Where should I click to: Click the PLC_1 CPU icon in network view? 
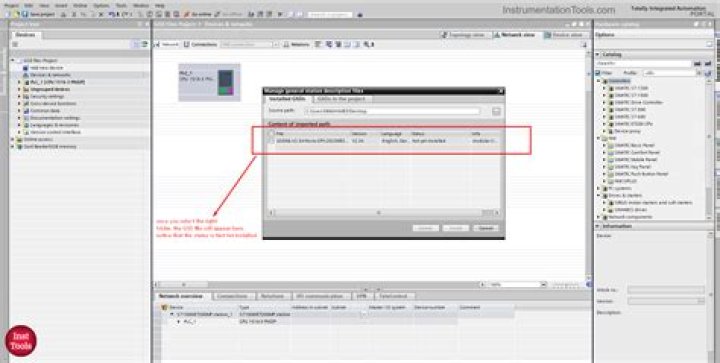click(x=225, y=83)
